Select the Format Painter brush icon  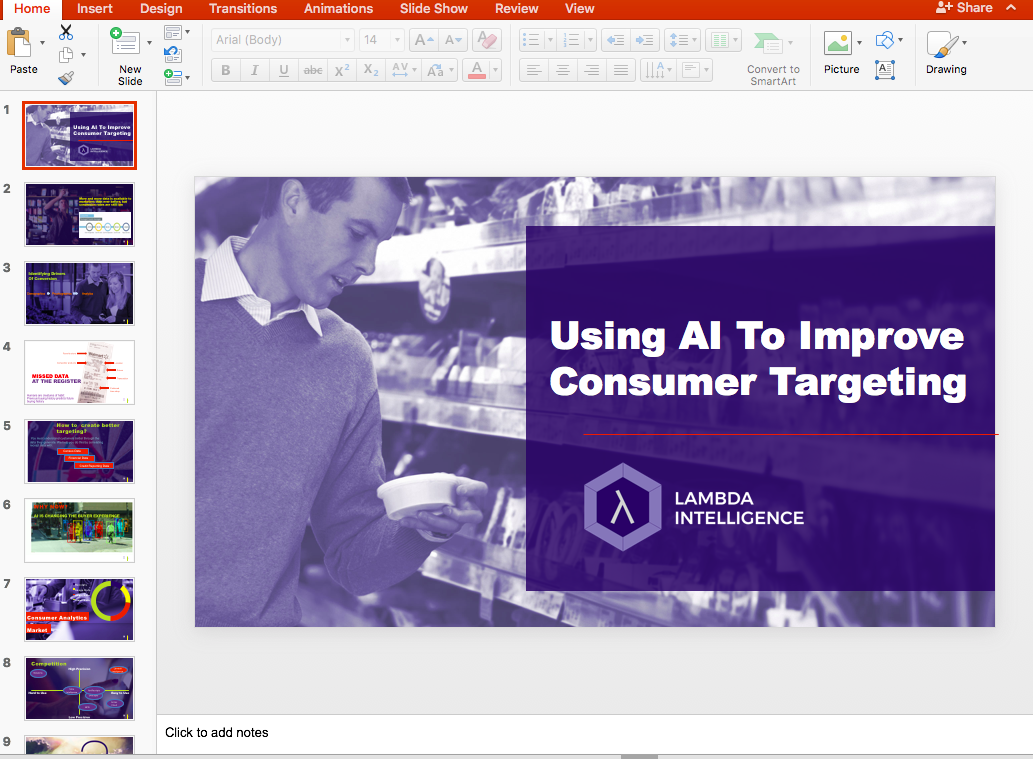(66, 78)
